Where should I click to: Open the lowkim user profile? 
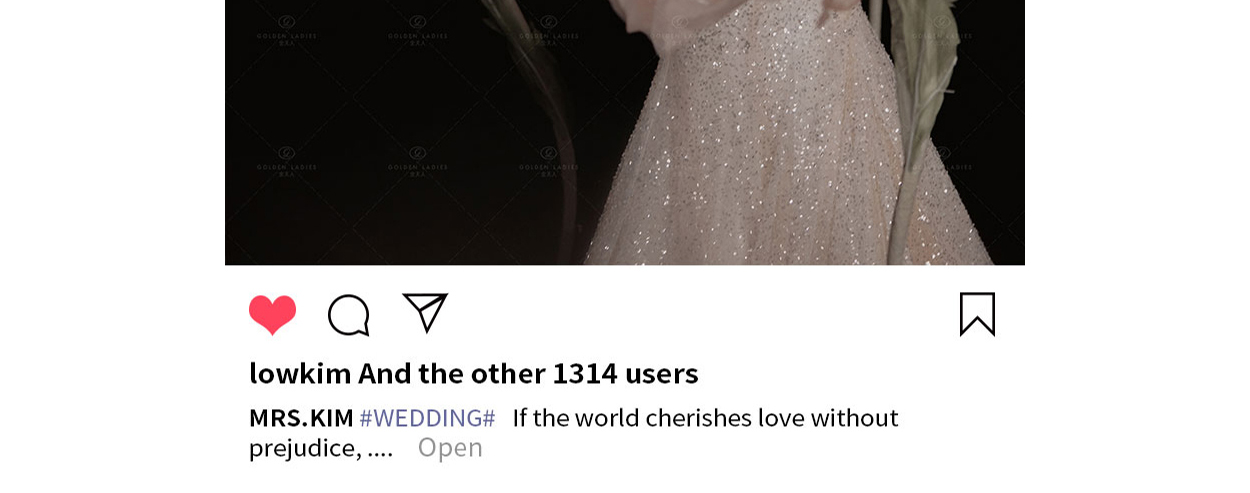pyautogui.click(x=300, y=374)
